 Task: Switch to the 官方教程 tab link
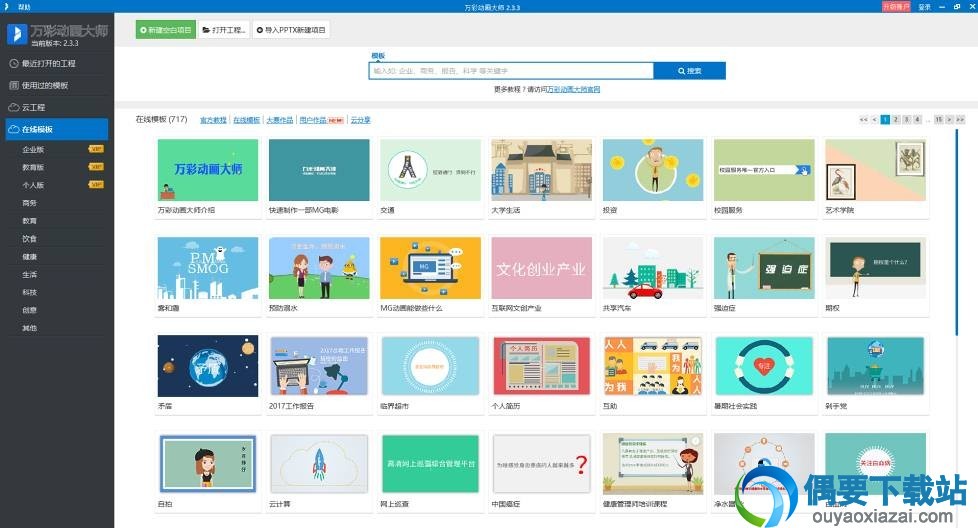(213, 120)
